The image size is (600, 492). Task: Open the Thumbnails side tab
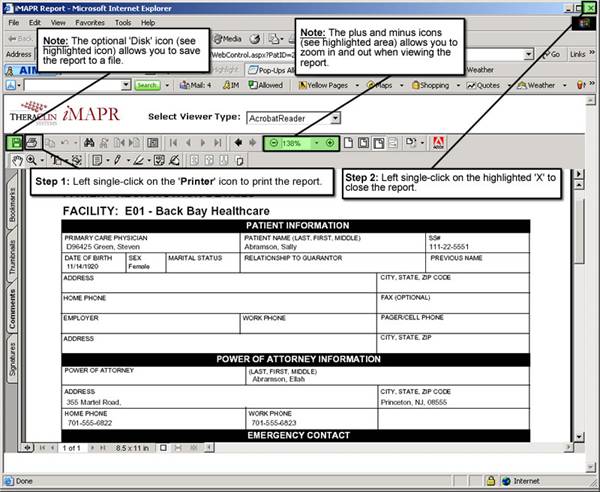click(x=12, y=252)
